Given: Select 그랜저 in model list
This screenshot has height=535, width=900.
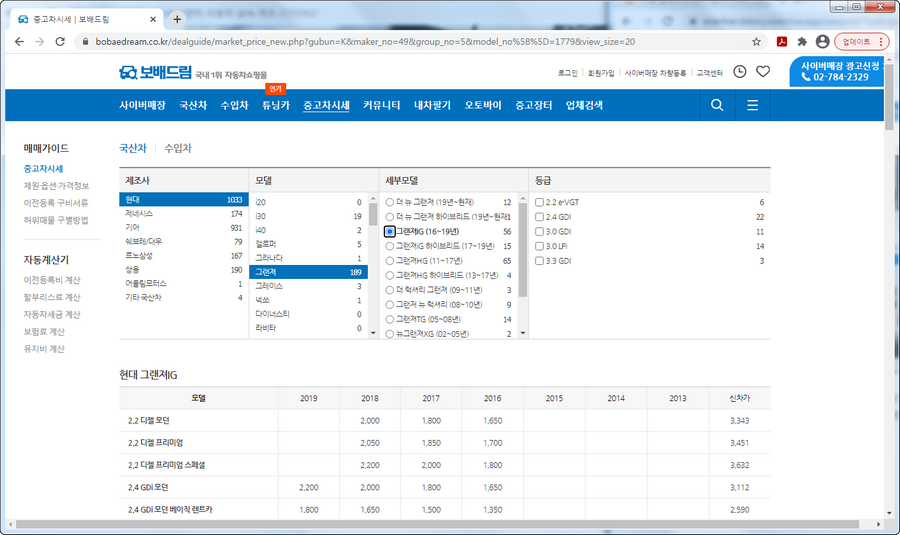Looking at the screenshot, I should pos(308,272).
